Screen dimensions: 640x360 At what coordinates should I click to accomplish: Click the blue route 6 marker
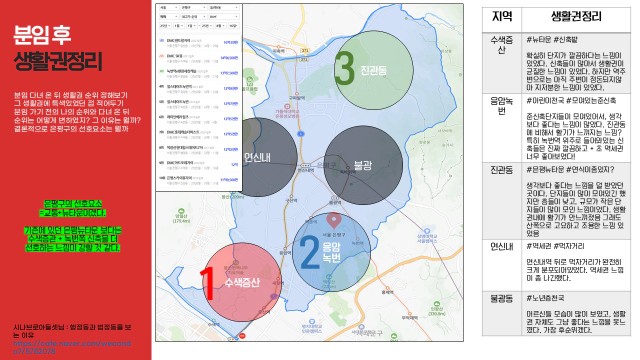301,133
